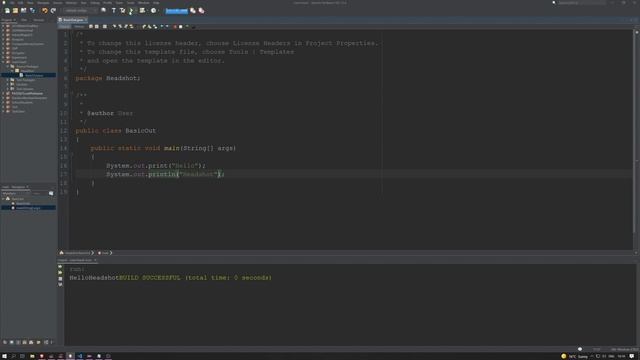Click the green run icon in Output sidebar
640x360 pixels.
tap(60, 272)
